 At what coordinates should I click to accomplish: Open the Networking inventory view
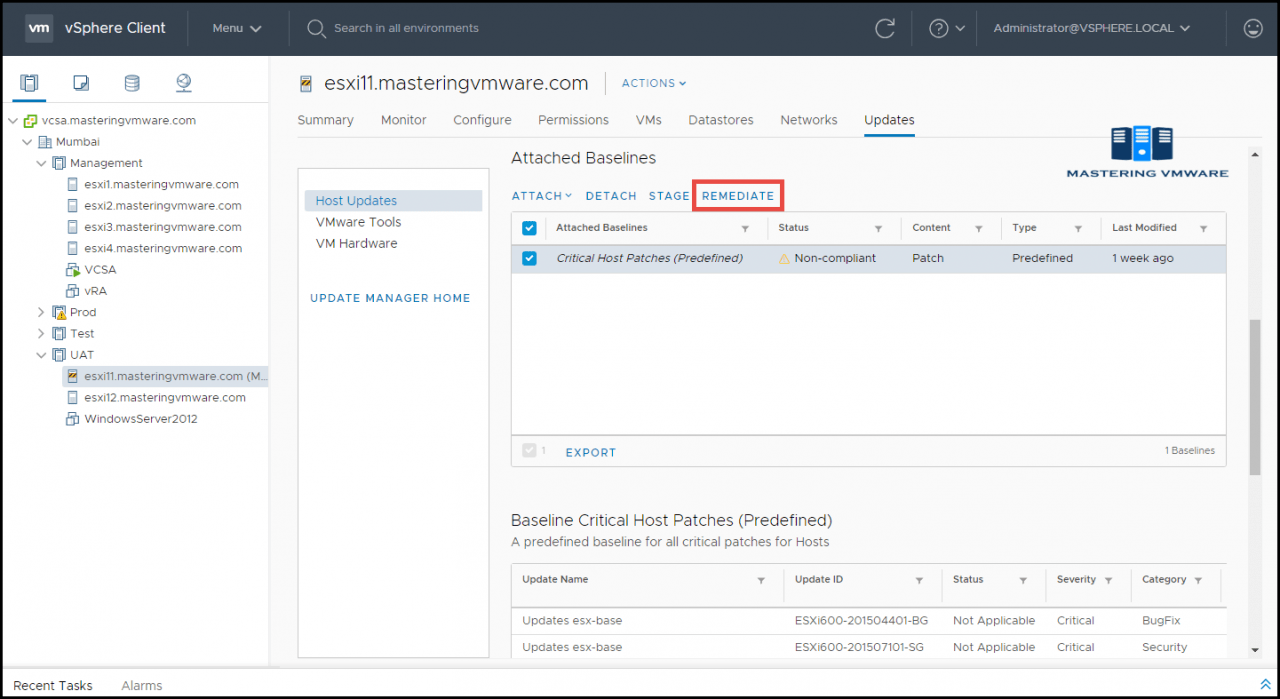[x=183, y=82]
